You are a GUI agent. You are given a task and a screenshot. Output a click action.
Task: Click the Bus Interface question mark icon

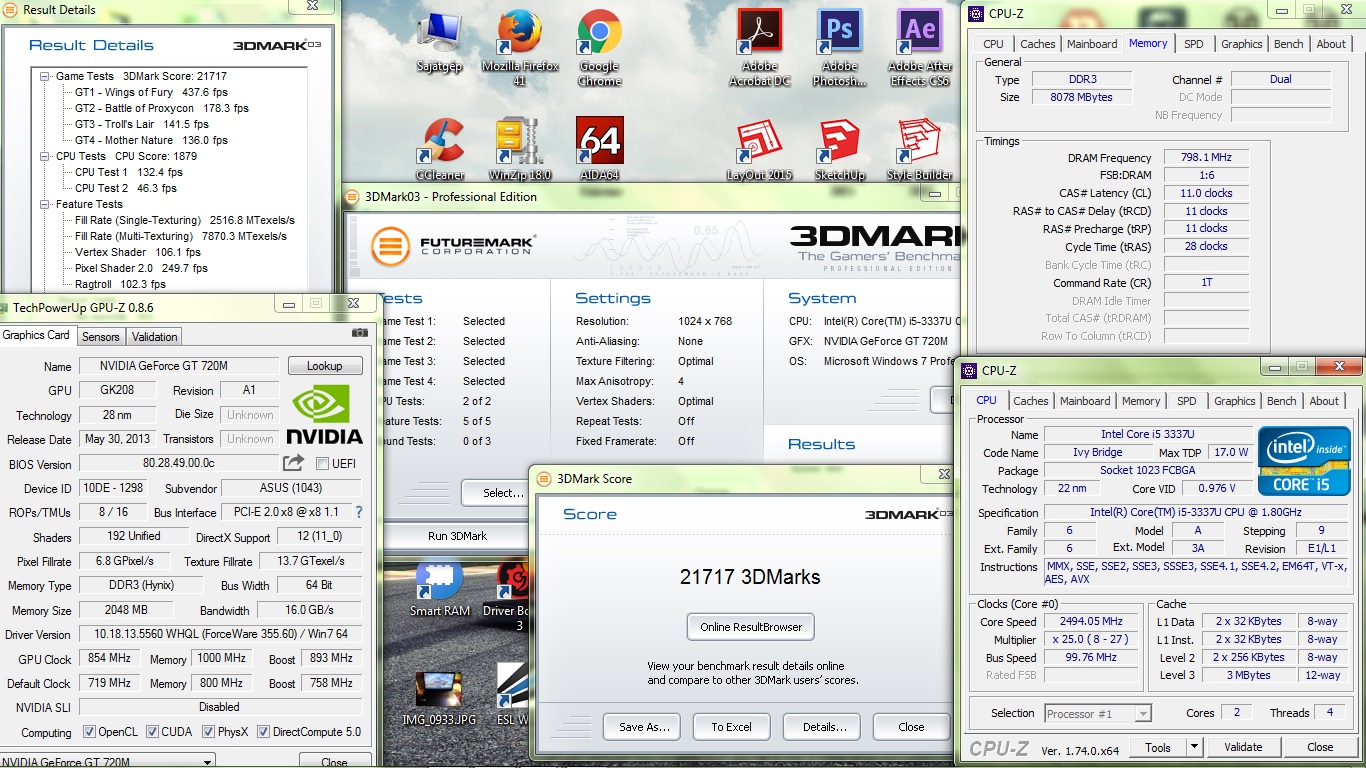(358, 512)
